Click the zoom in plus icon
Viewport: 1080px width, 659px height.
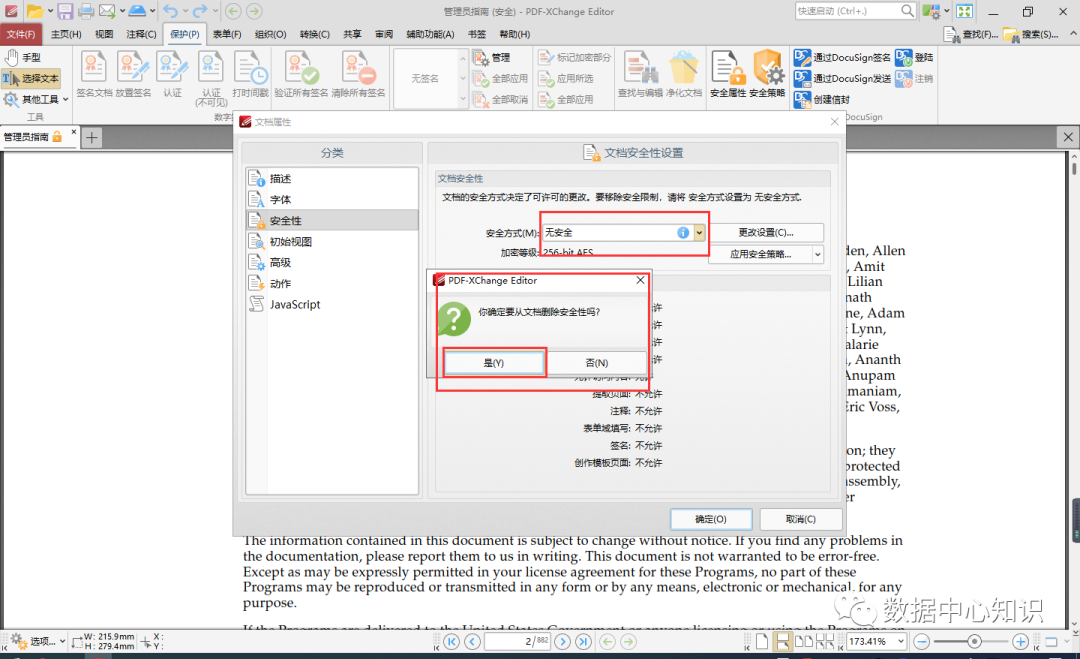[1021, 642]
